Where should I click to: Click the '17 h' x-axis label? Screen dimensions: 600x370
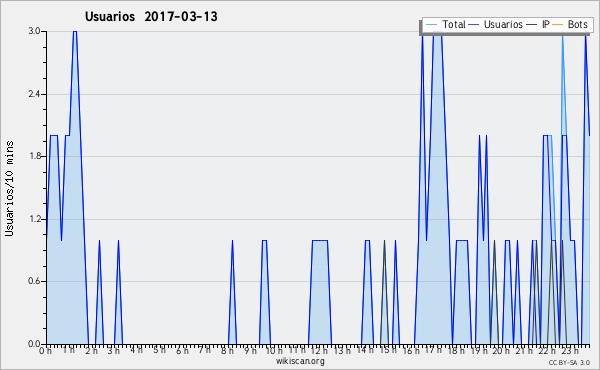(433, 351)
